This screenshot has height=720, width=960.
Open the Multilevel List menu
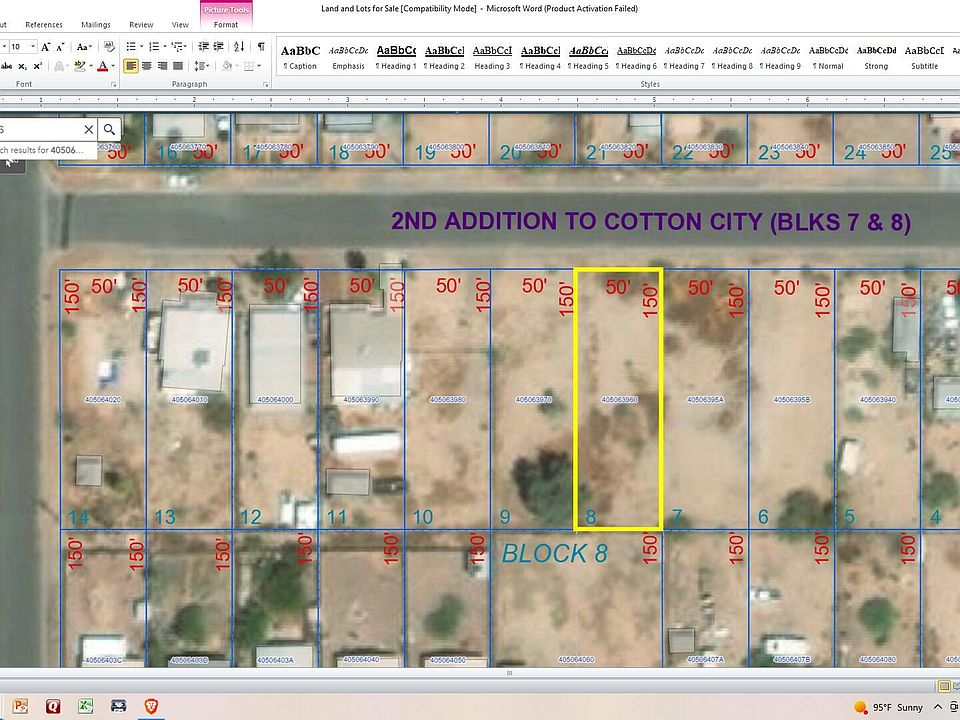tap(179, 47)
